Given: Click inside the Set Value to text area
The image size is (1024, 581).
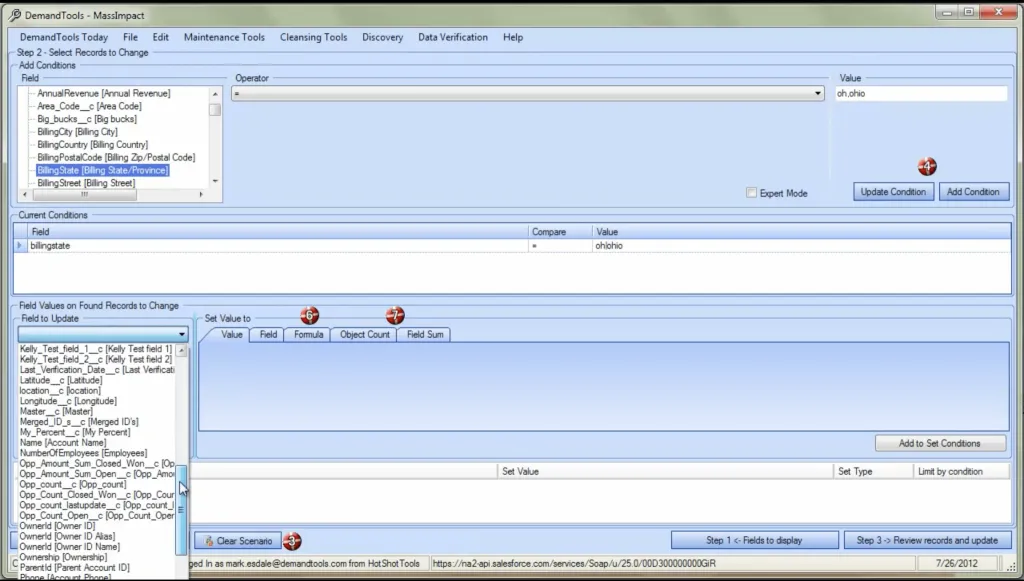Looking at the screenshot, I should coord(603,386).
